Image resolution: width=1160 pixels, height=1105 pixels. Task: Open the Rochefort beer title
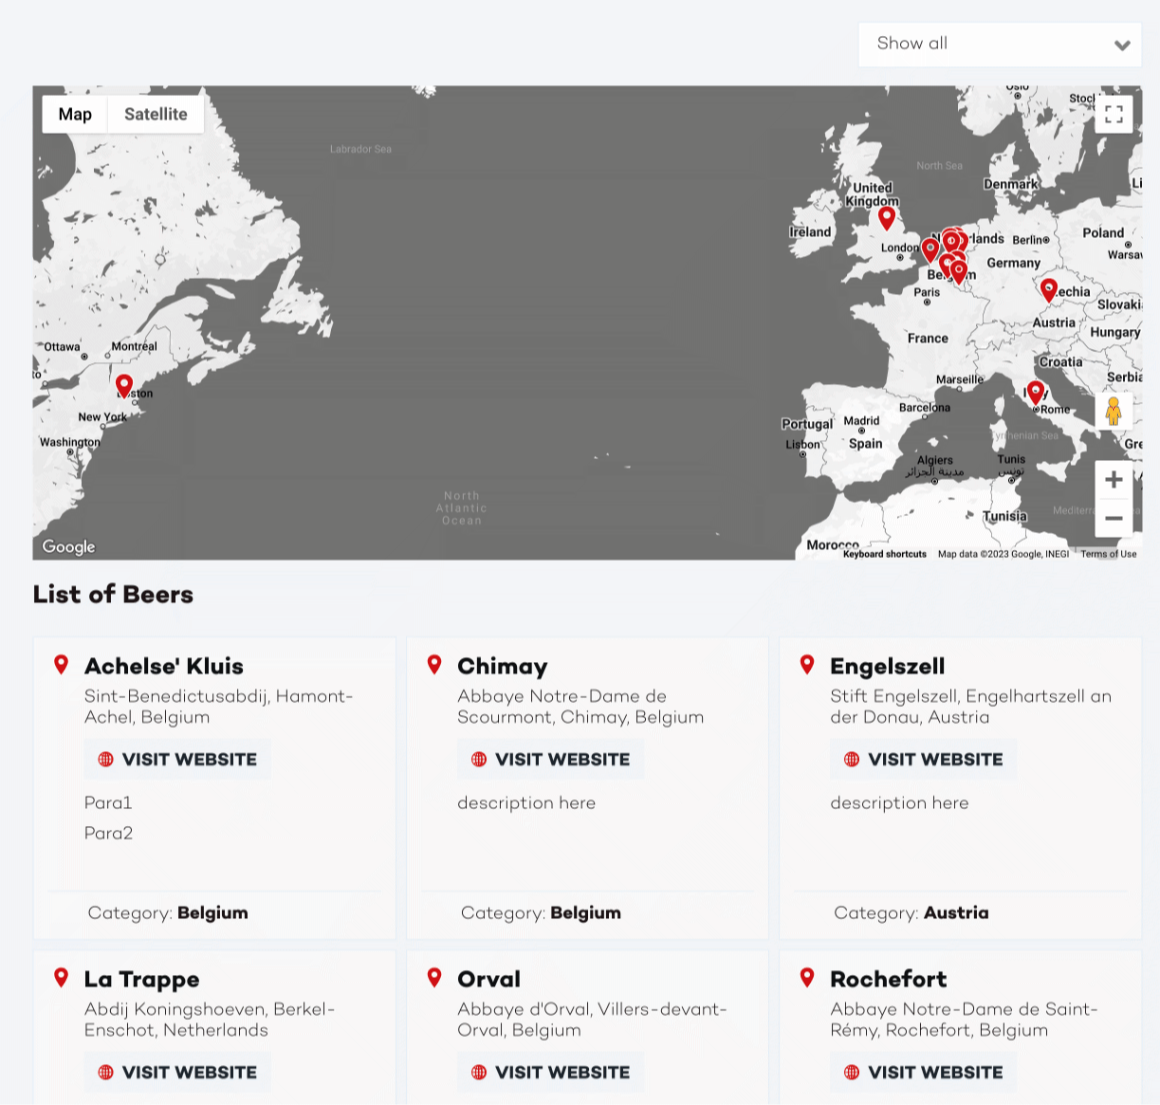888,979
